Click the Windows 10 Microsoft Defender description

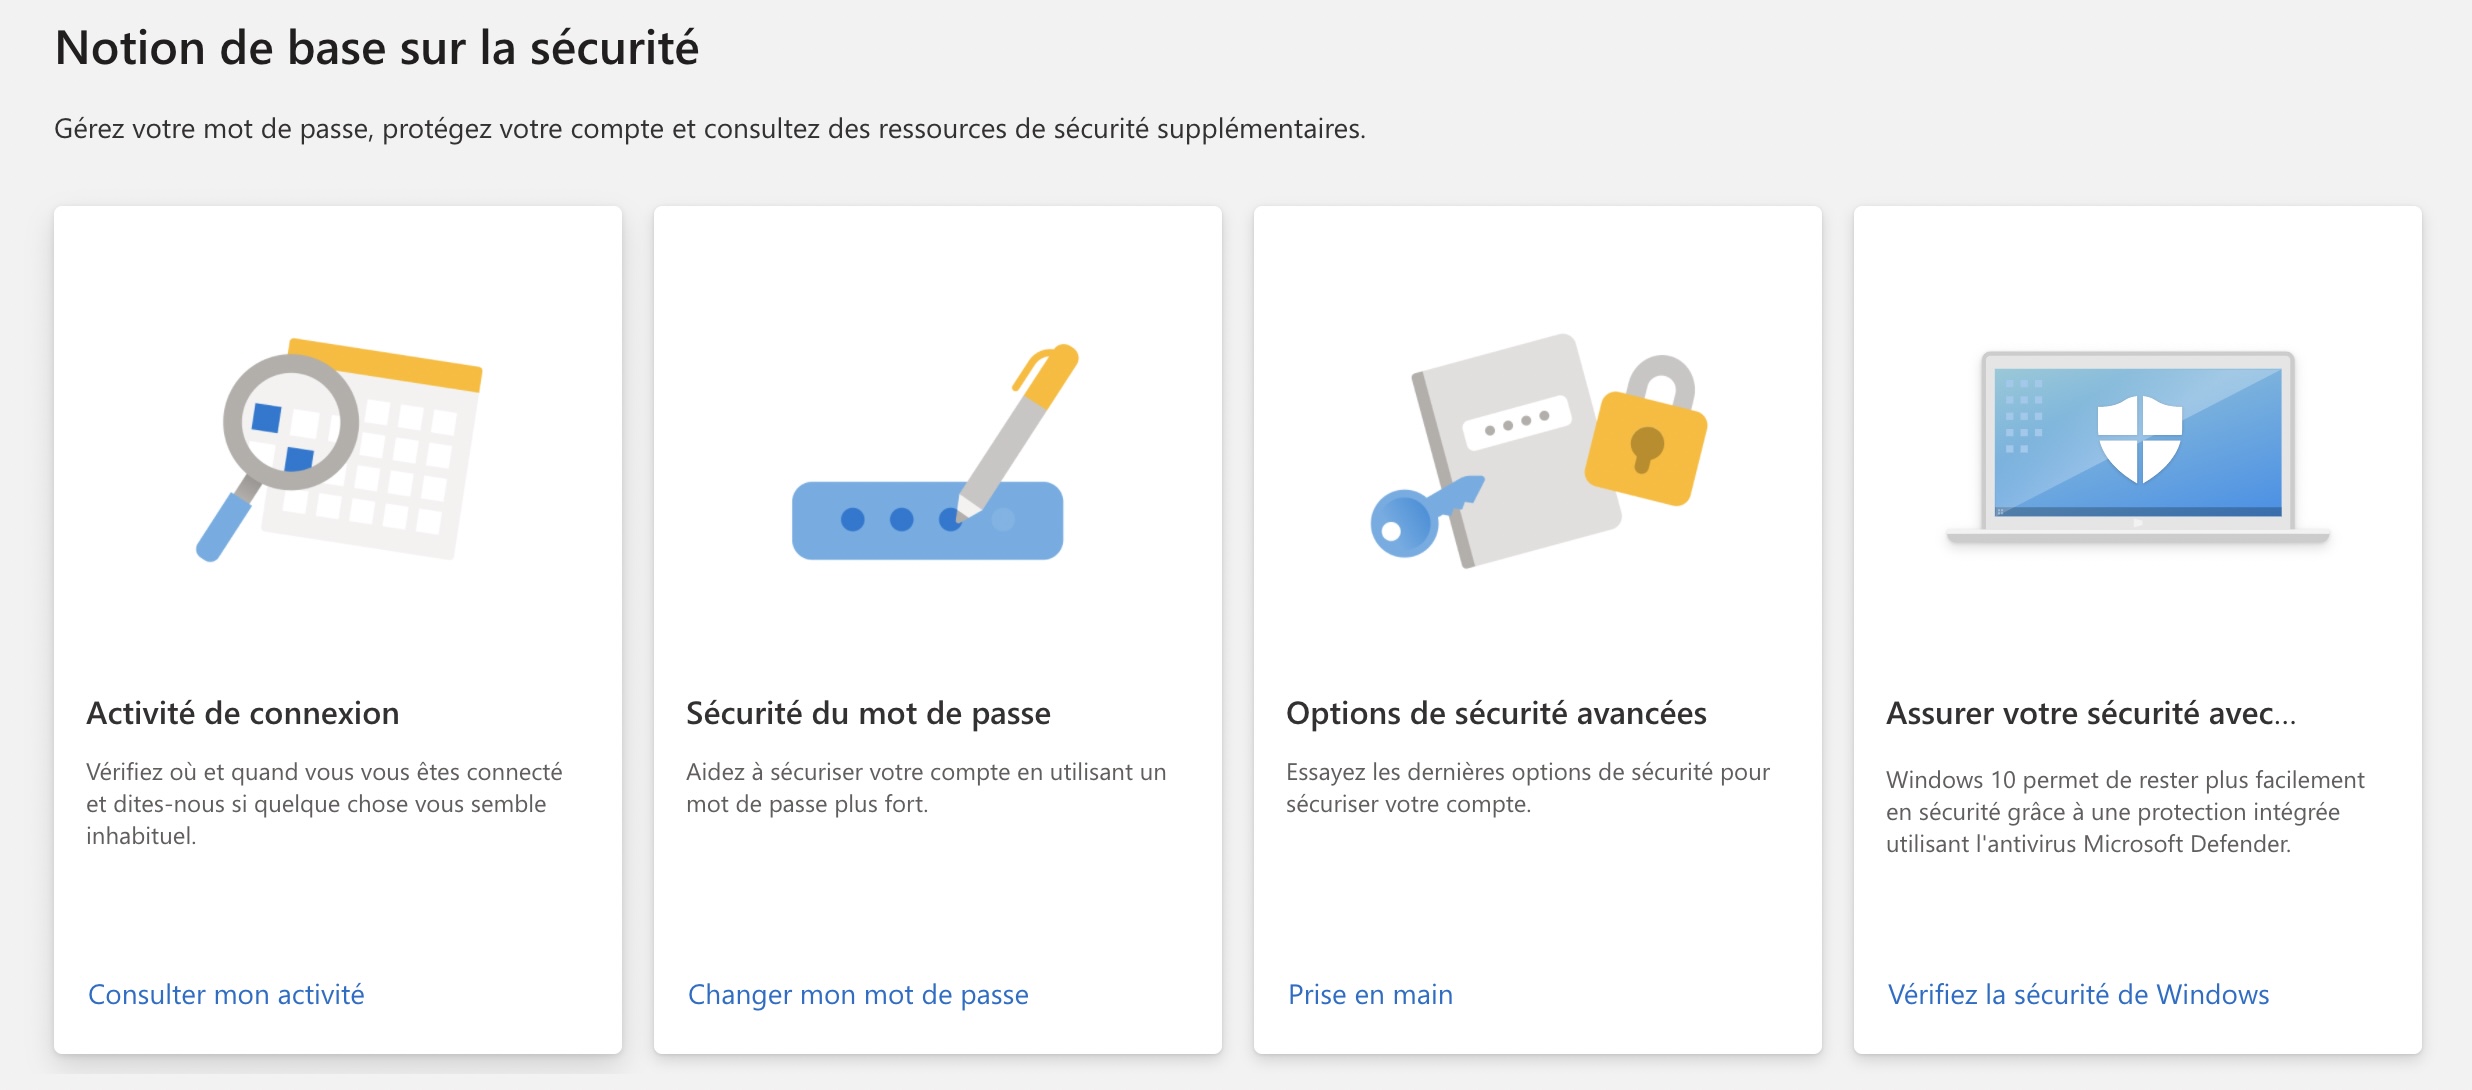2125,812
